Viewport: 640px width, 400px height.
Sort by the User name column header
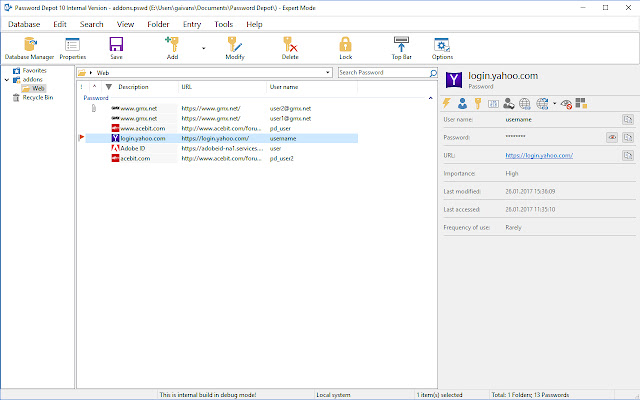[284, 87]
